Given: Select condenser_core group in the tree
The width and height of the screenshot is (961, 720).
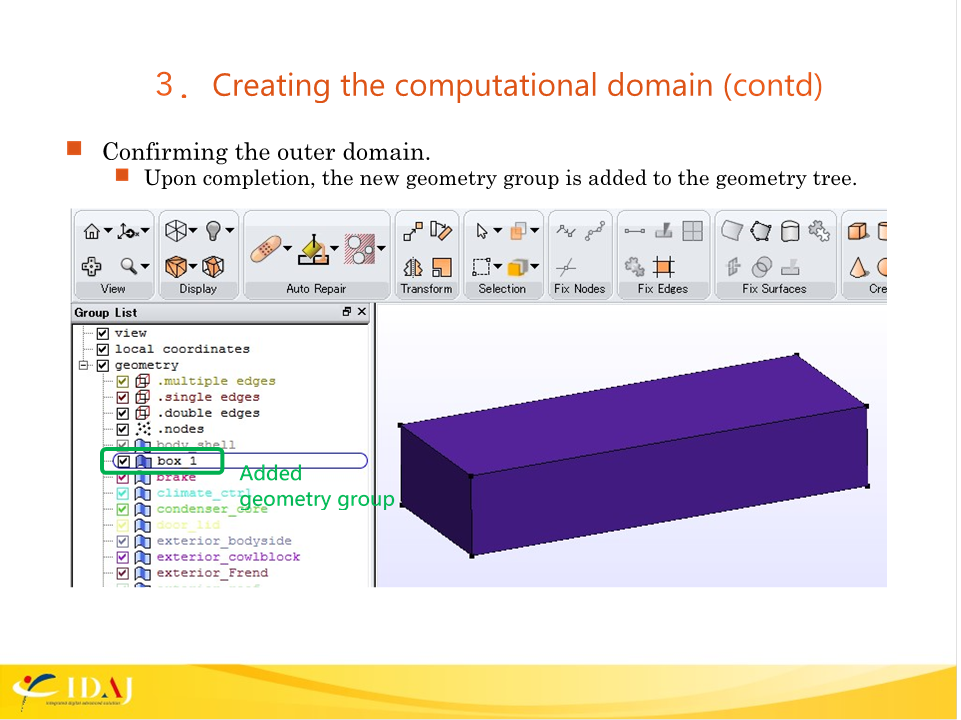Looking at the screenshot, I should tap(212, 509).
